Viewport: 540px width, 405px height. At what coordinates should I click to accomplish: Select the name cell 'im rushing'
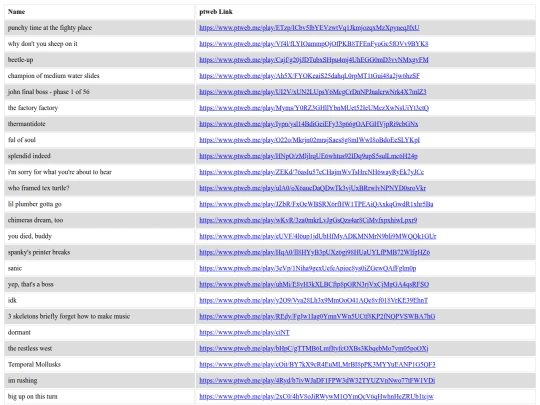(100, 380)
